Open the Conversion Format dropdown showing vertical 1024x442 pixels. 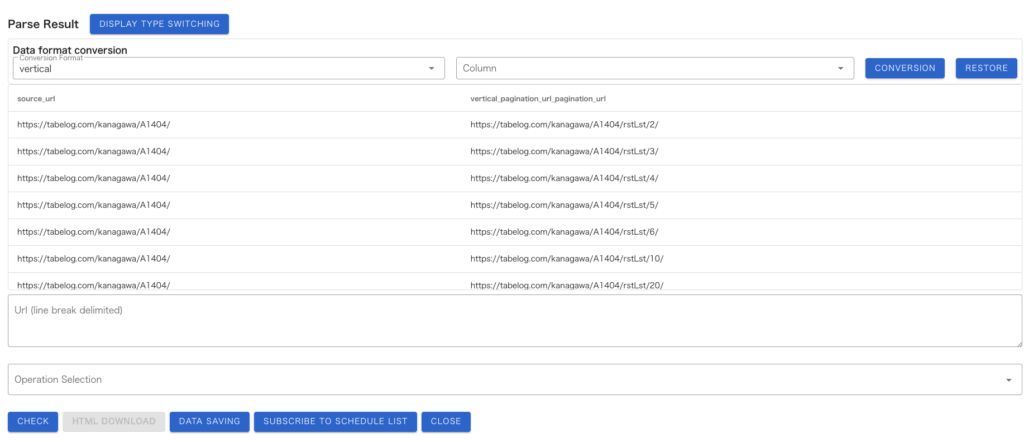pyautogui.click(x=229, y=68)
